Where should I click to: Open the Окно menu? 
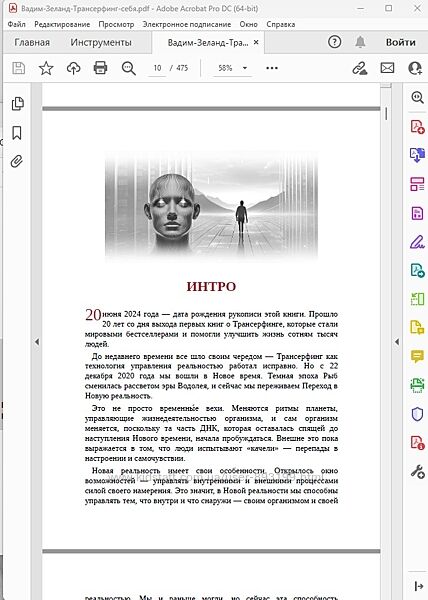tap(249, 24)
